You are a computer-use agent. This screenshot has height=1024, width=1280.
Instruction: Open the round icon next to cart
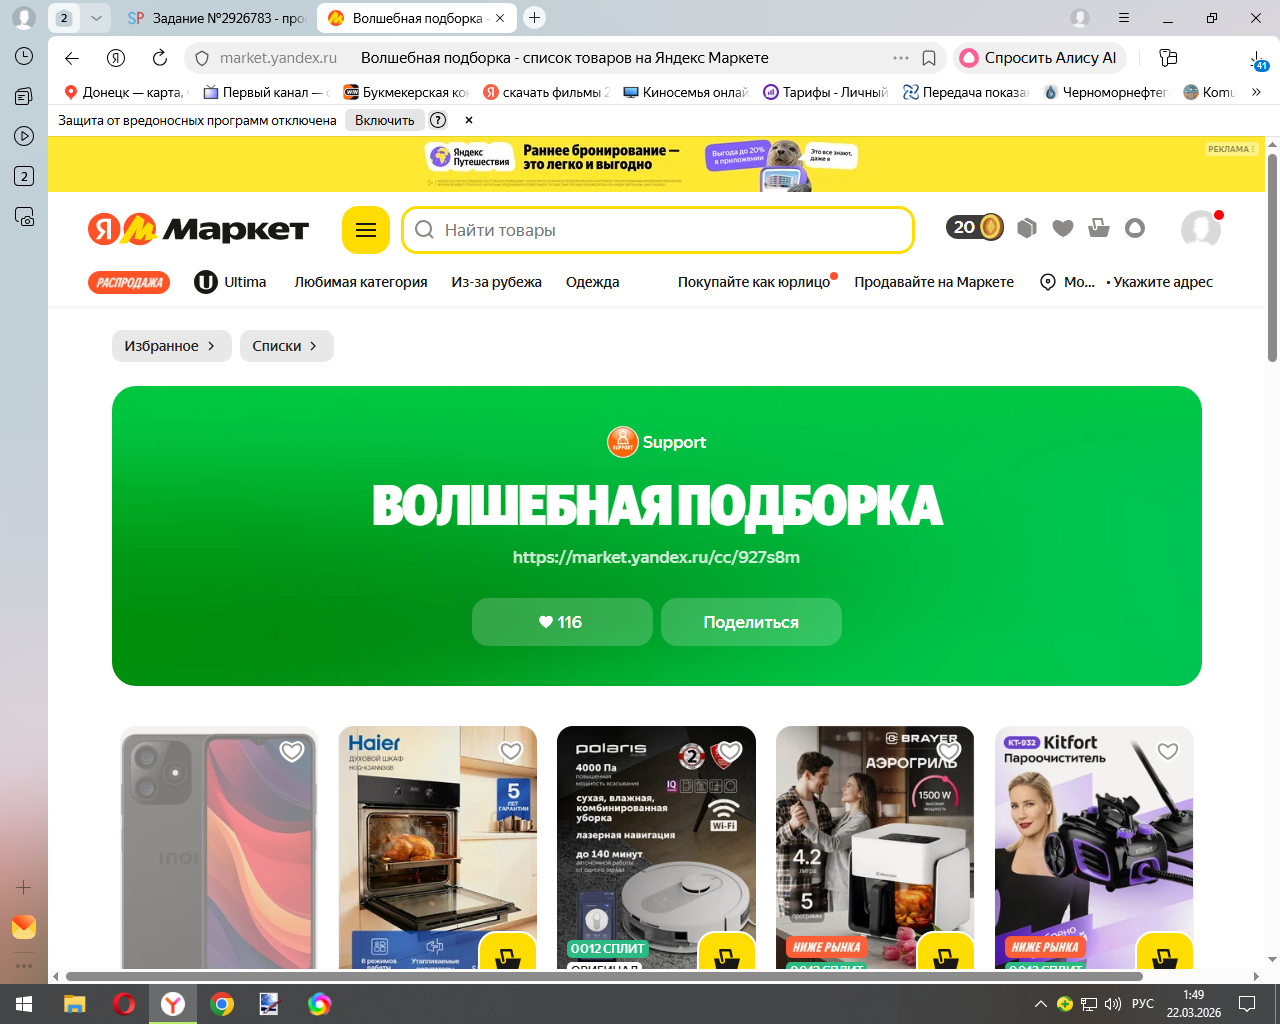[1135, 228]
